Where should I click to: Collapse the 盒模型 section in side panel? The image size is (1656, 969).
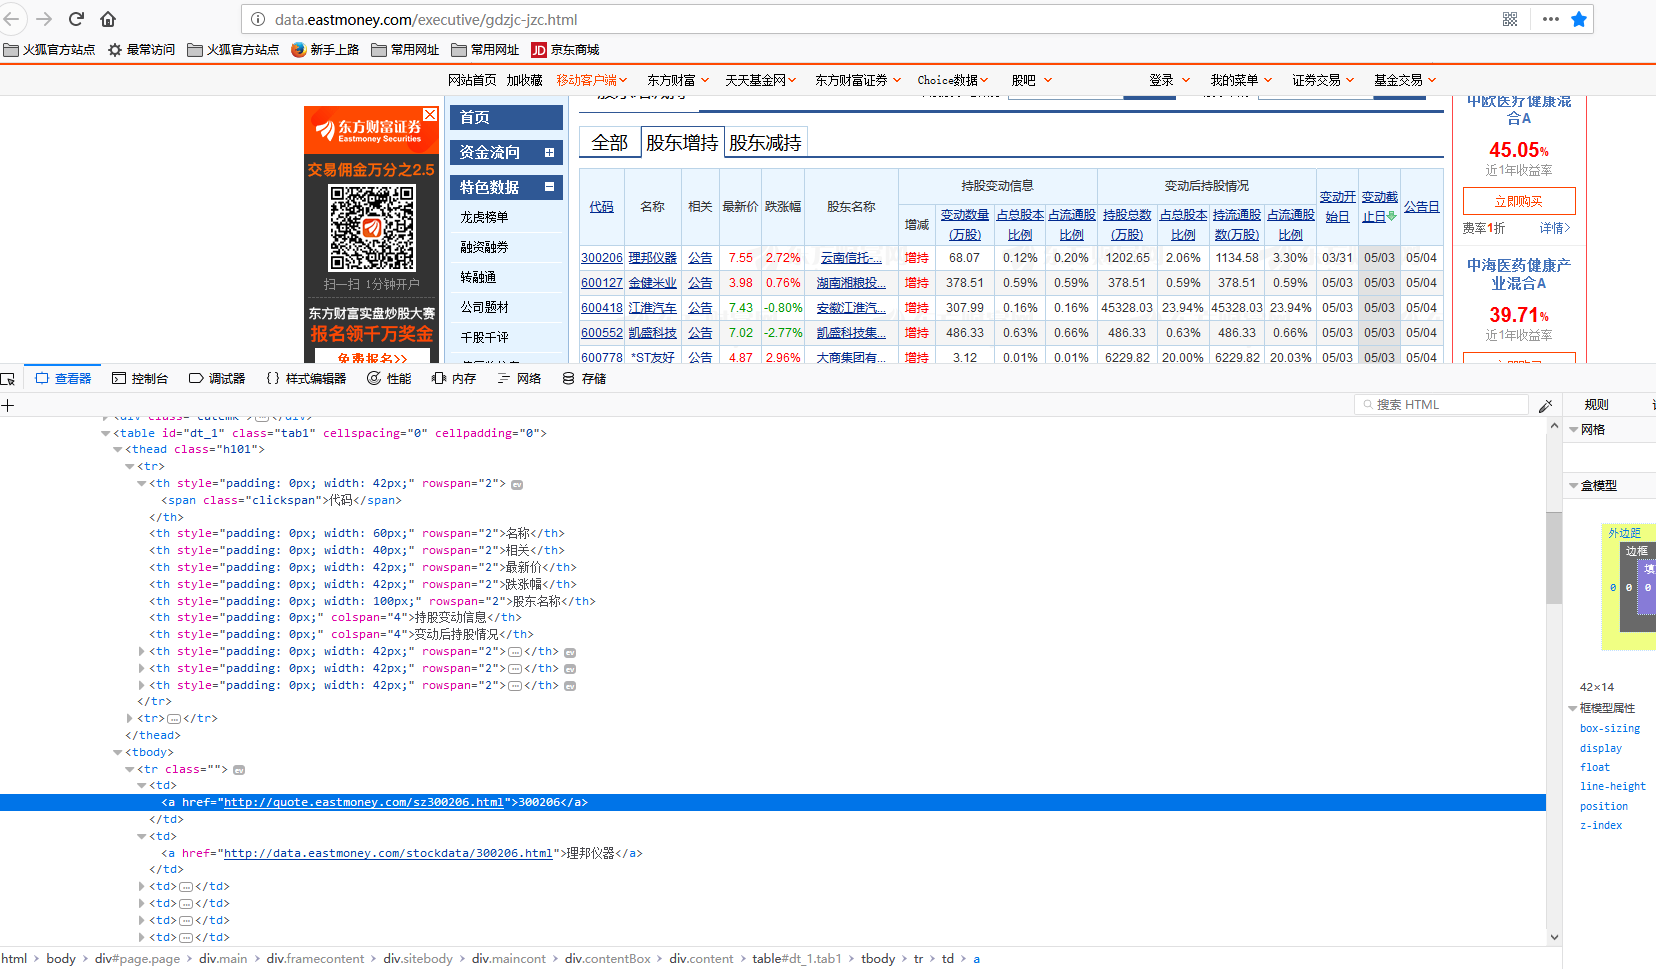click(1573, 486)
